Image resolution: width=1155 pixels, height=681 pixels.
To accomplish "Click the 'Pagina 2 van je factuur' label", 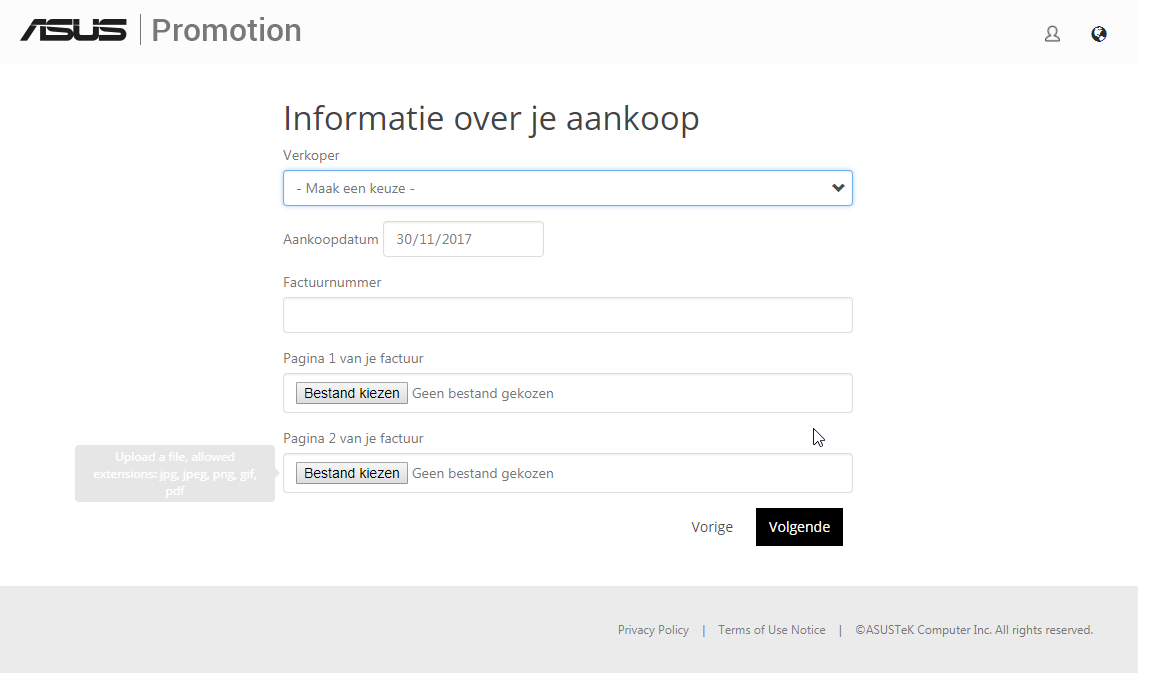I will coord(354,439).
